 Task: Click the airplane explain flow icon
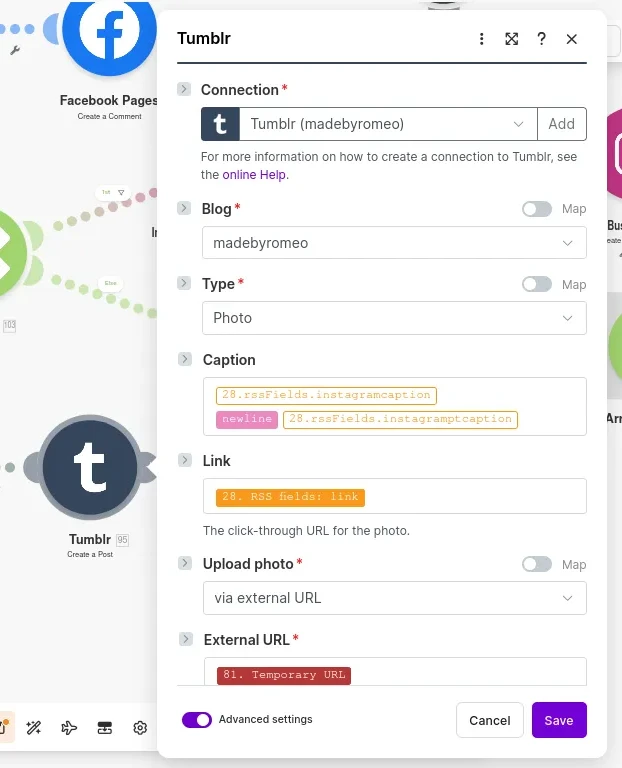tap(69, 728)
